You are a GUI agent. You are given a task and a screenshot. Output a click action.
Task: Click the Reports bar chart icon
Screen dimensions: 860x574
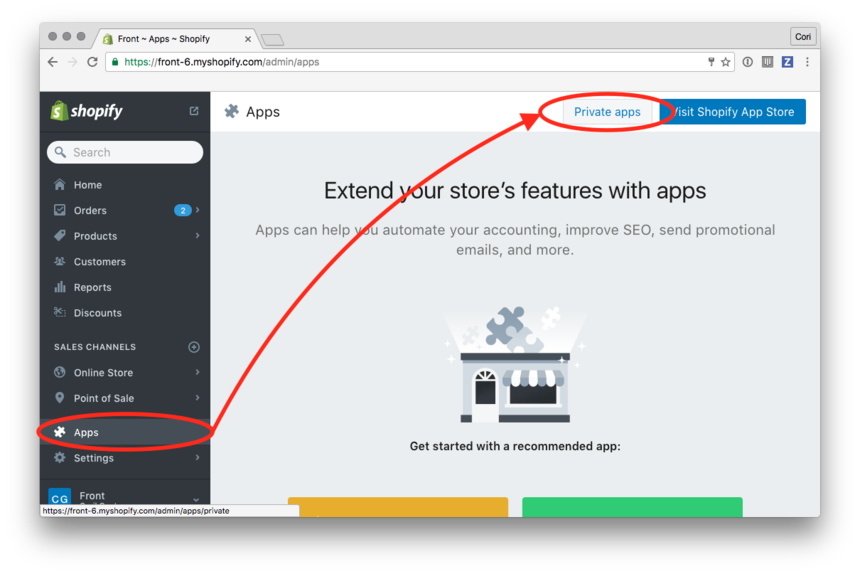coord(60,287)
